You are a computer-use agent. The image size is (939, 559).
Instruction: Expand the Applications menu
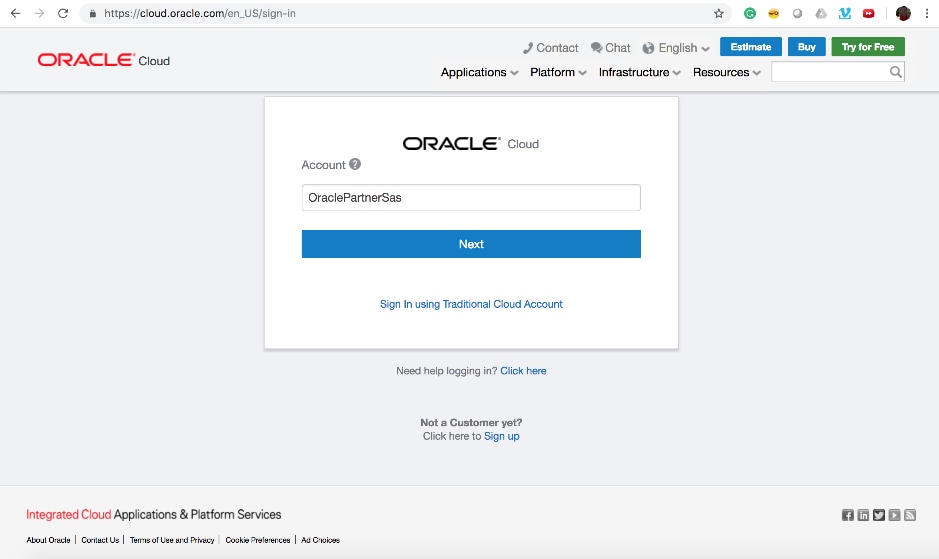point(479,72)
